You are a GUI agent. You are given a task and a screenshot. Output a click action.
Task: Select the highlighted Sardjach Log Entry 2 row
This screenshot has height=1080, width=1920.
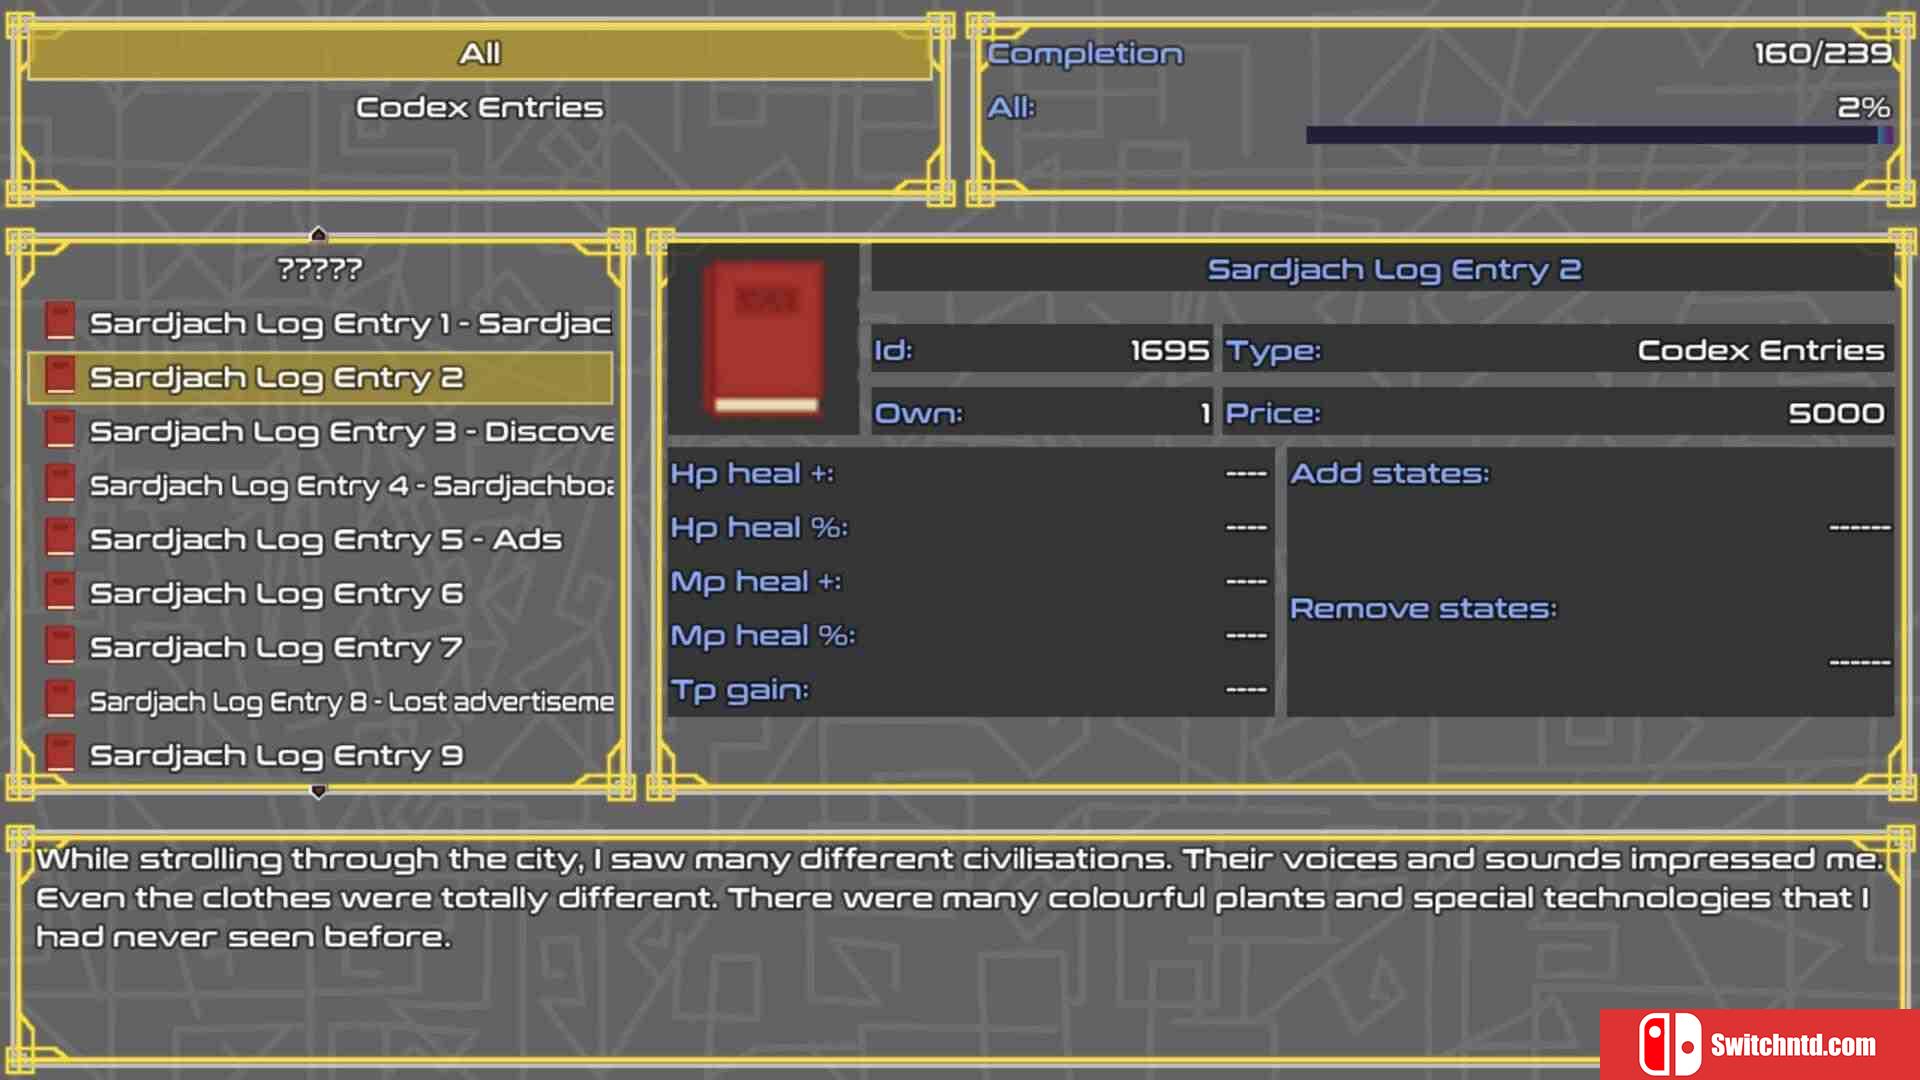tap(320, 377)
